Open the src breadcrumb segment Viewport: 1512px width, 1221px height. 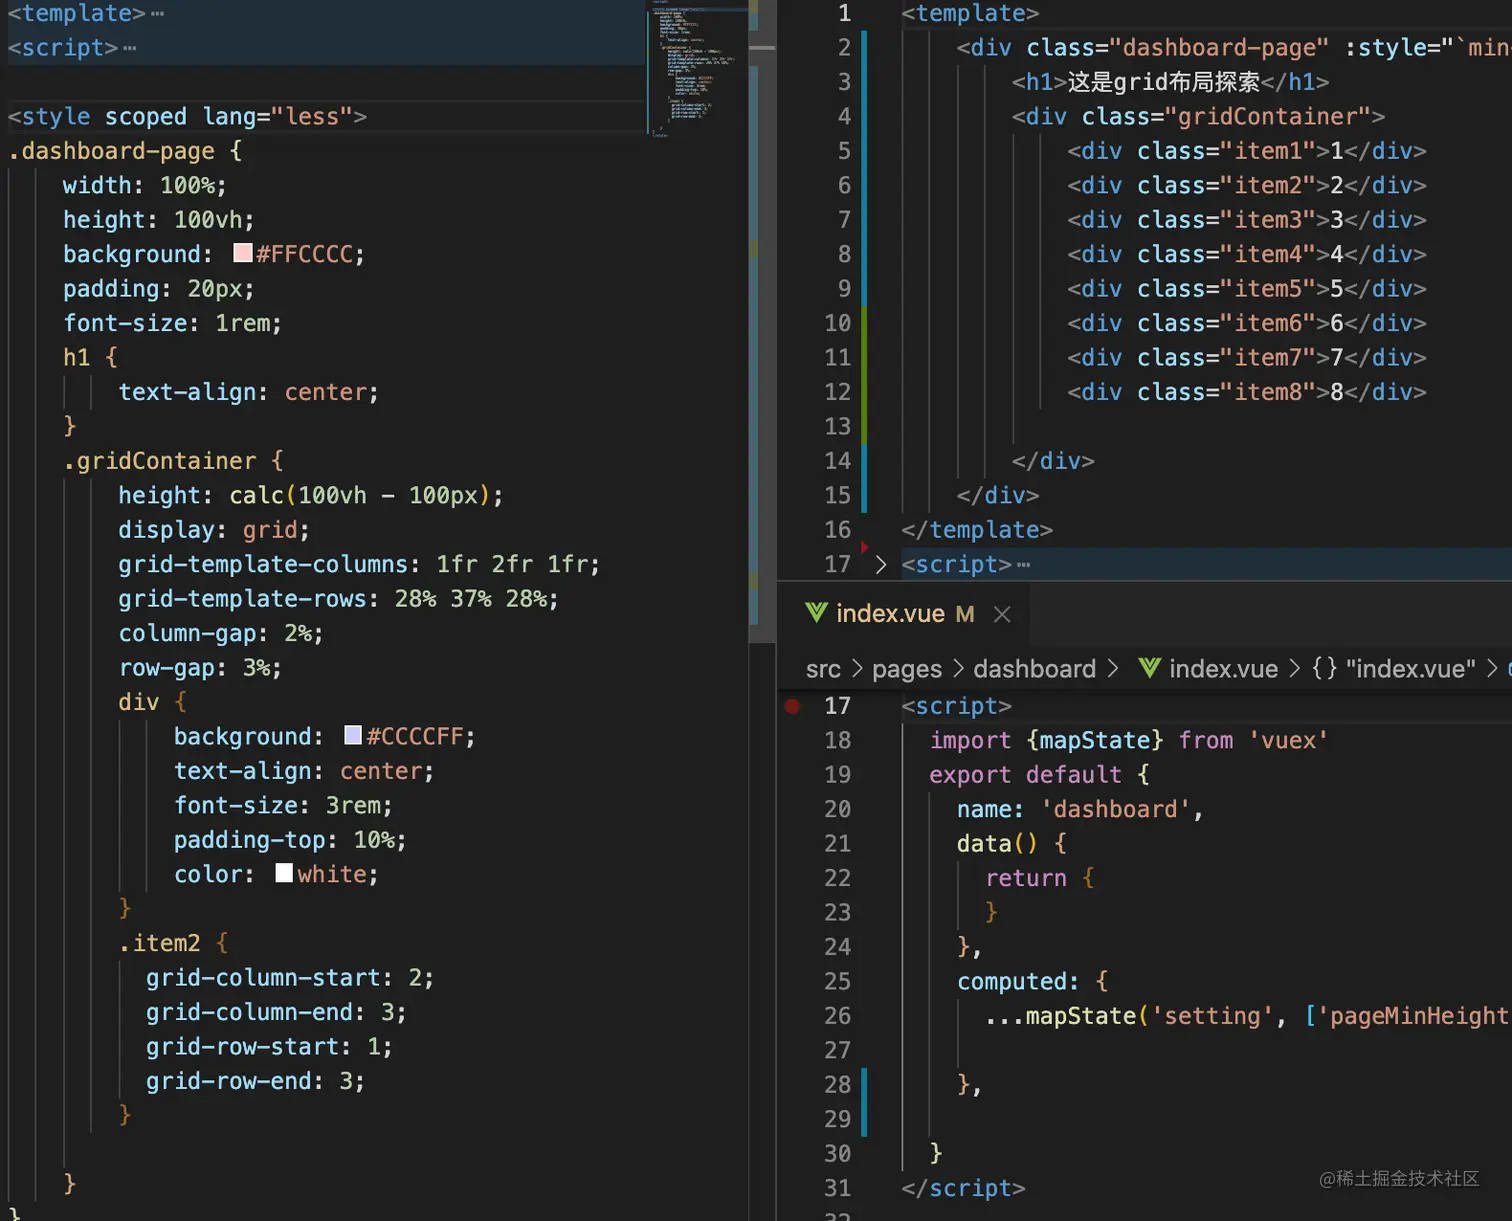[823, 669]
